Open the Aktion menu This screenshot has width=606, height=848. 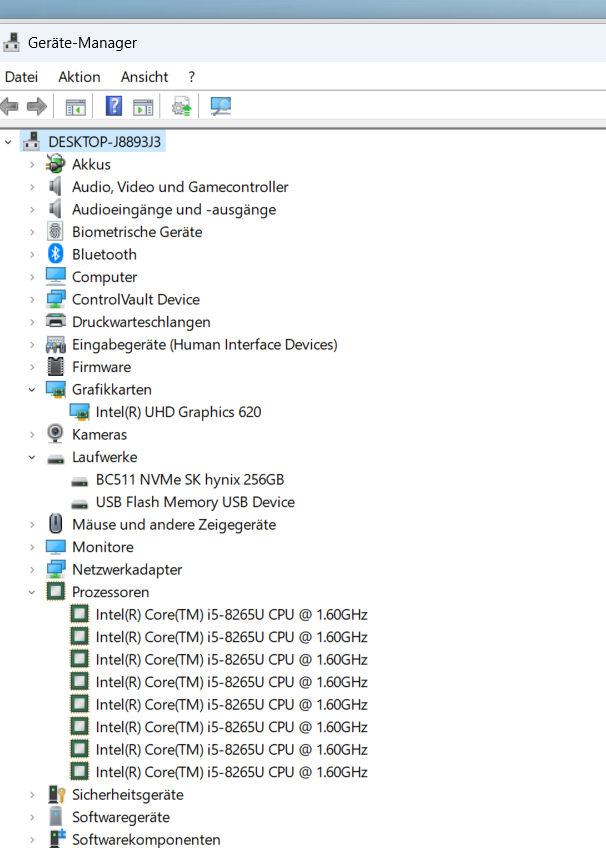click(79, 77)
